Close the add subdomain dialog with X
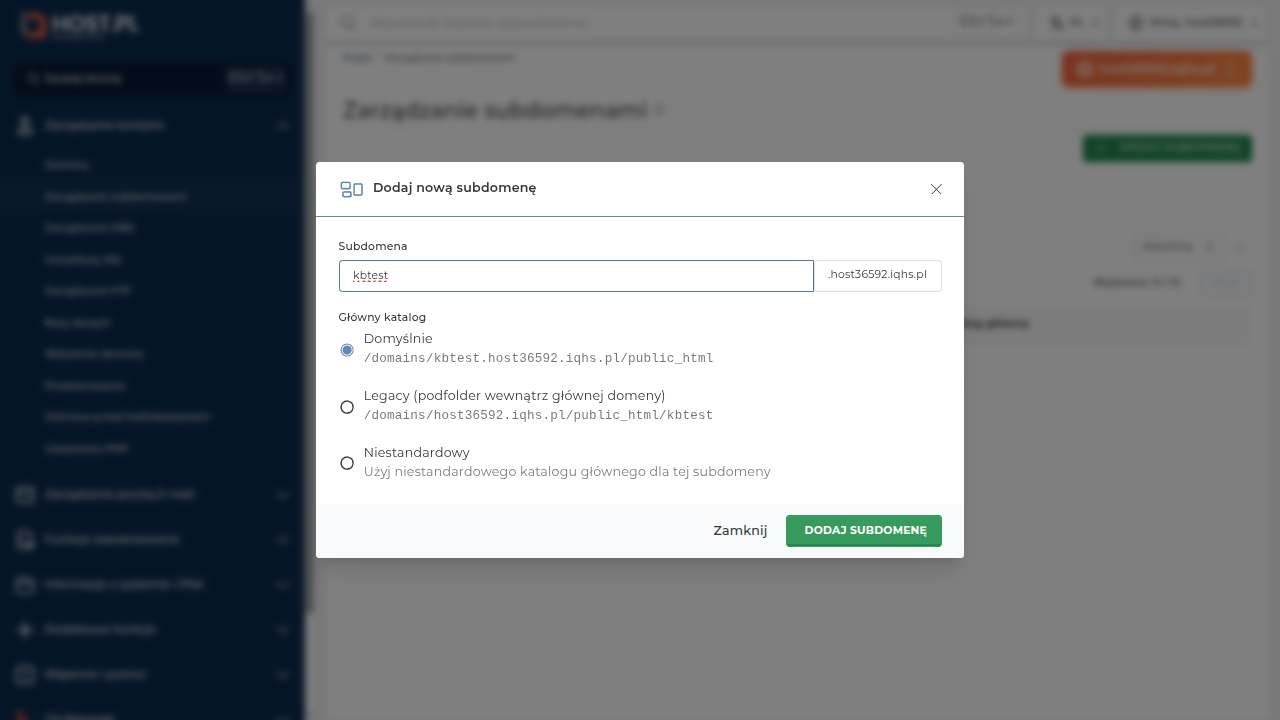1280x720 pixels. point(936,189)
